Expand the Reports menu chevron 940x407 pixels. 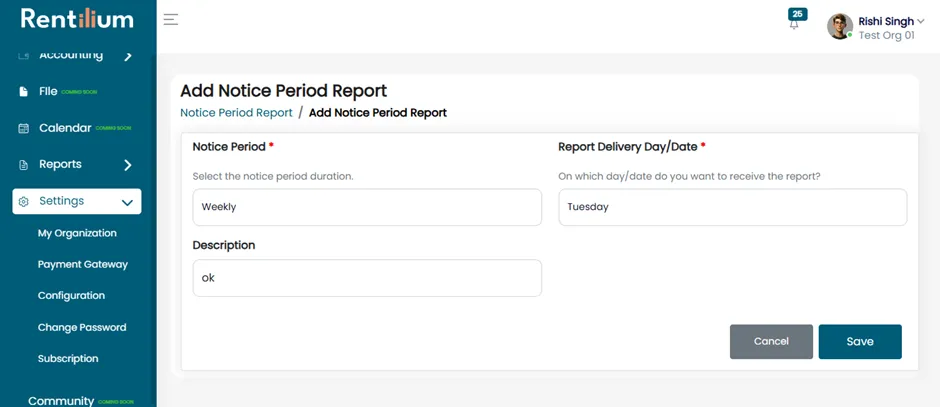click(128, 165)
